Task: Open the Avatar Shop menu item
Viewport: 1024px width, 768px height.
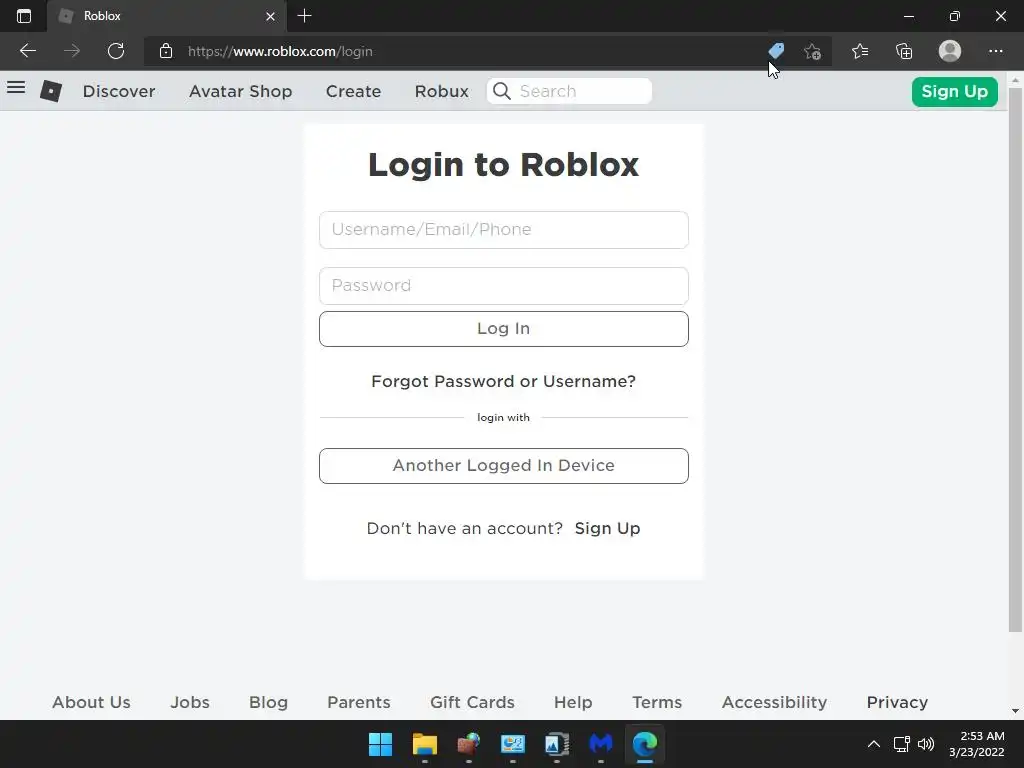Action: click(x=240, y=91)
